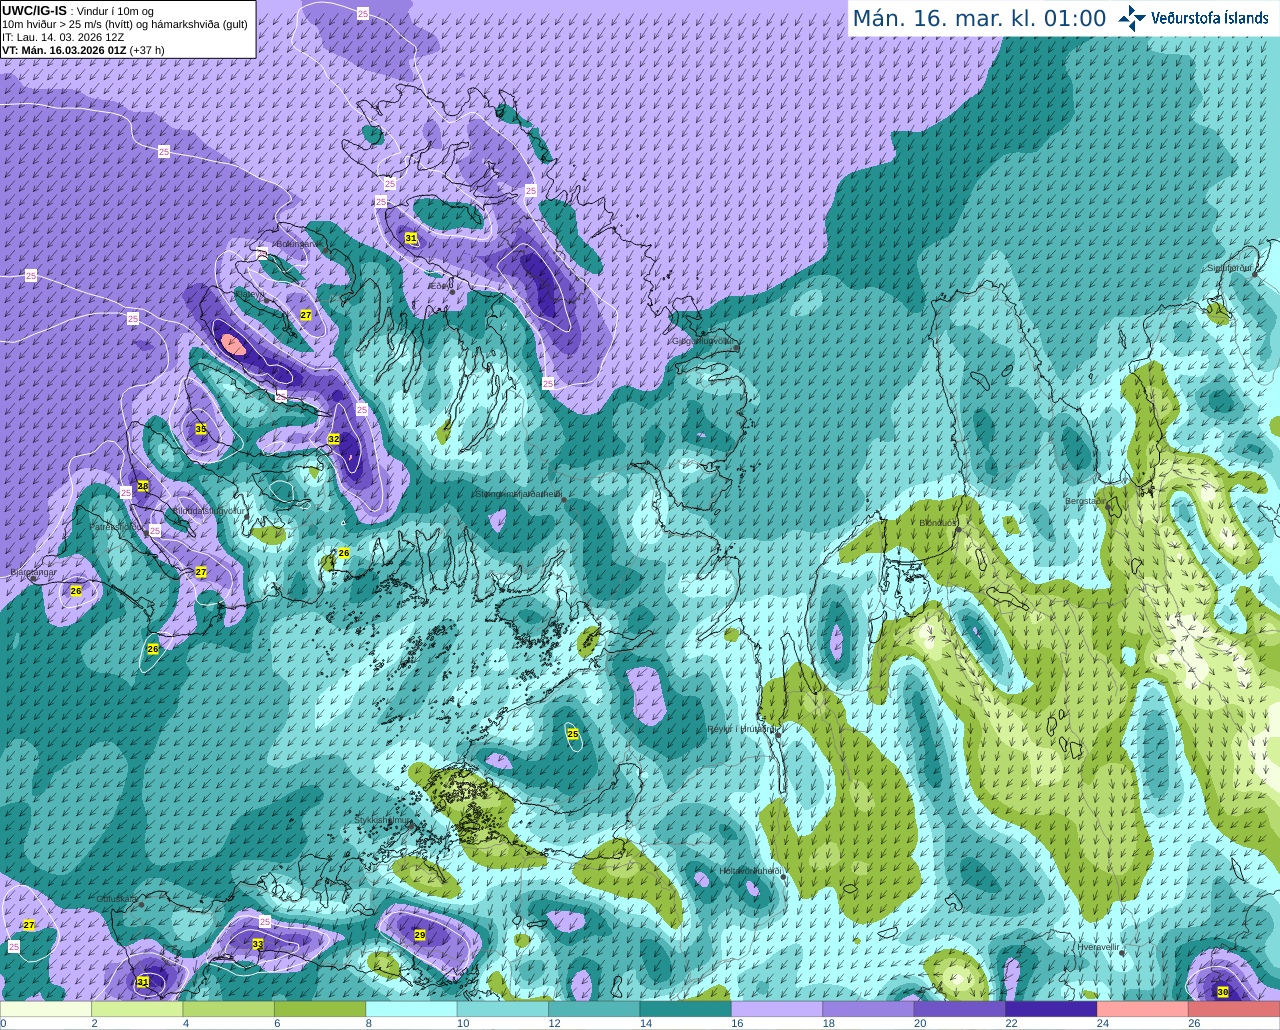The width and height of the screenshot is (1280, 1030).
Task: Click the Holtavörðuheiði station label
Action: pos(751,871)
